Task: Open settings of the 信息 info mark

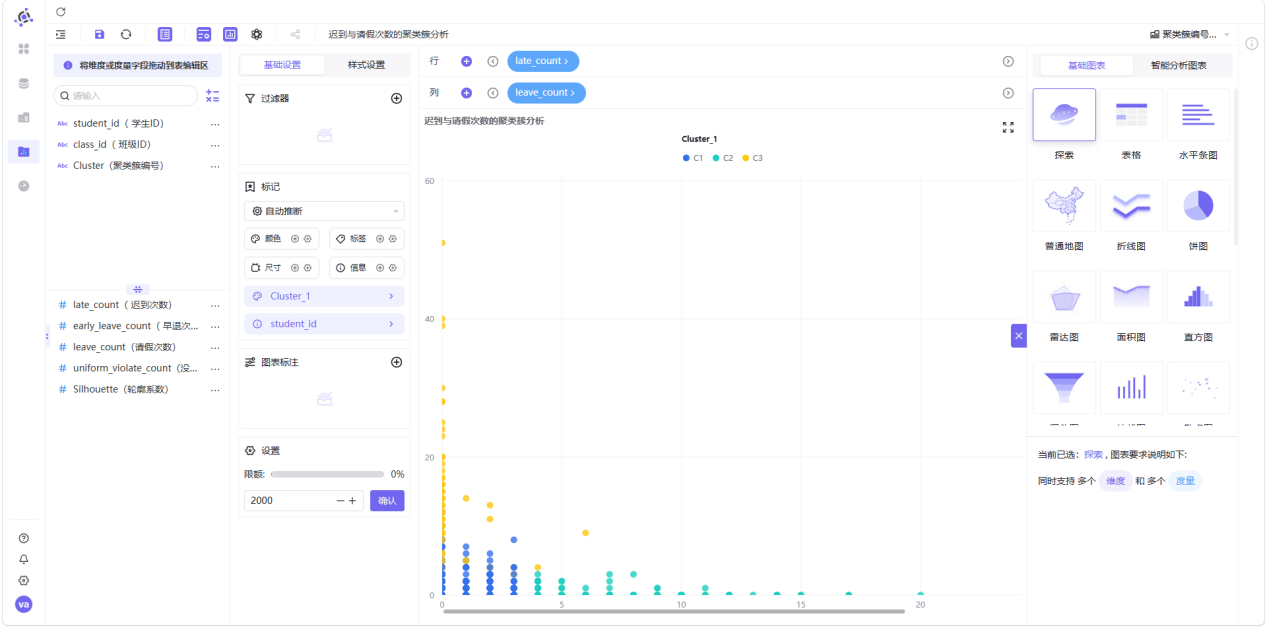Action: 393,267
